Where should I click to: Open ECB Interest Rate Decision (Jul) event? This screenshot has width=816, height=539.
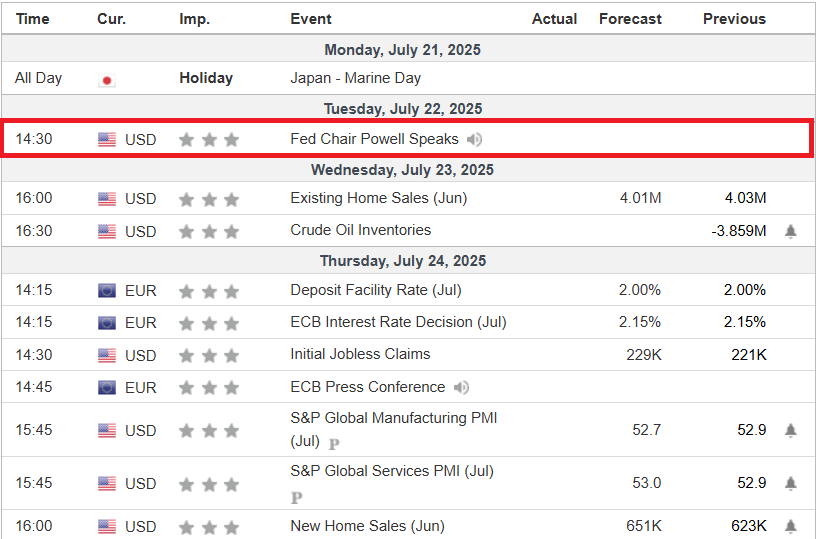click(x=398, y=322)
